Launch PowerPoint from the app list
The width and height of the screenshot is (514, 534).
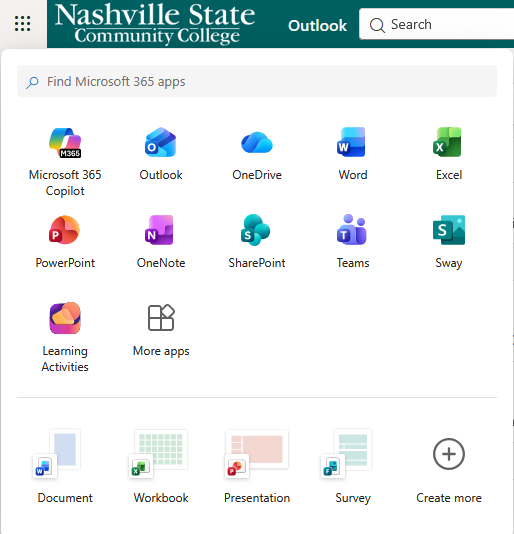65,242
